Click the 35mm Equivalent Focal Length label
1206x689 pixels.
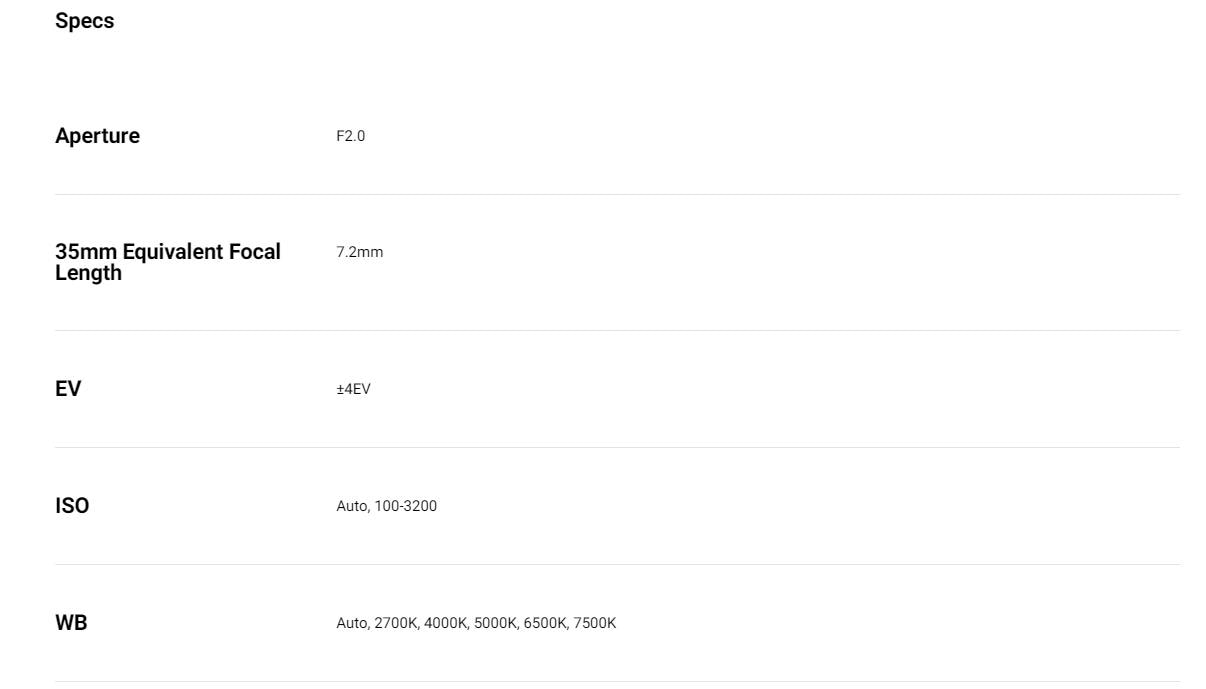point(168,262)
